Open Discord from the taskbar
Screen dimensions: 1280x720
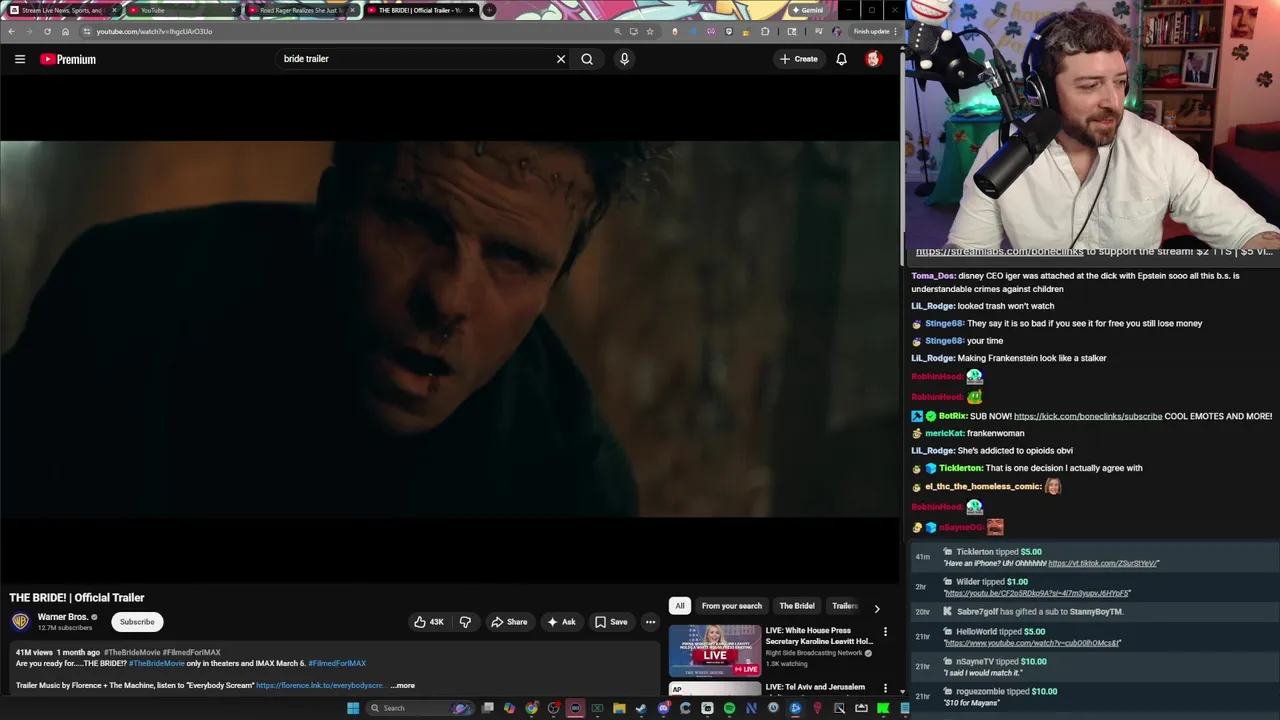click(x=664, y=708)
